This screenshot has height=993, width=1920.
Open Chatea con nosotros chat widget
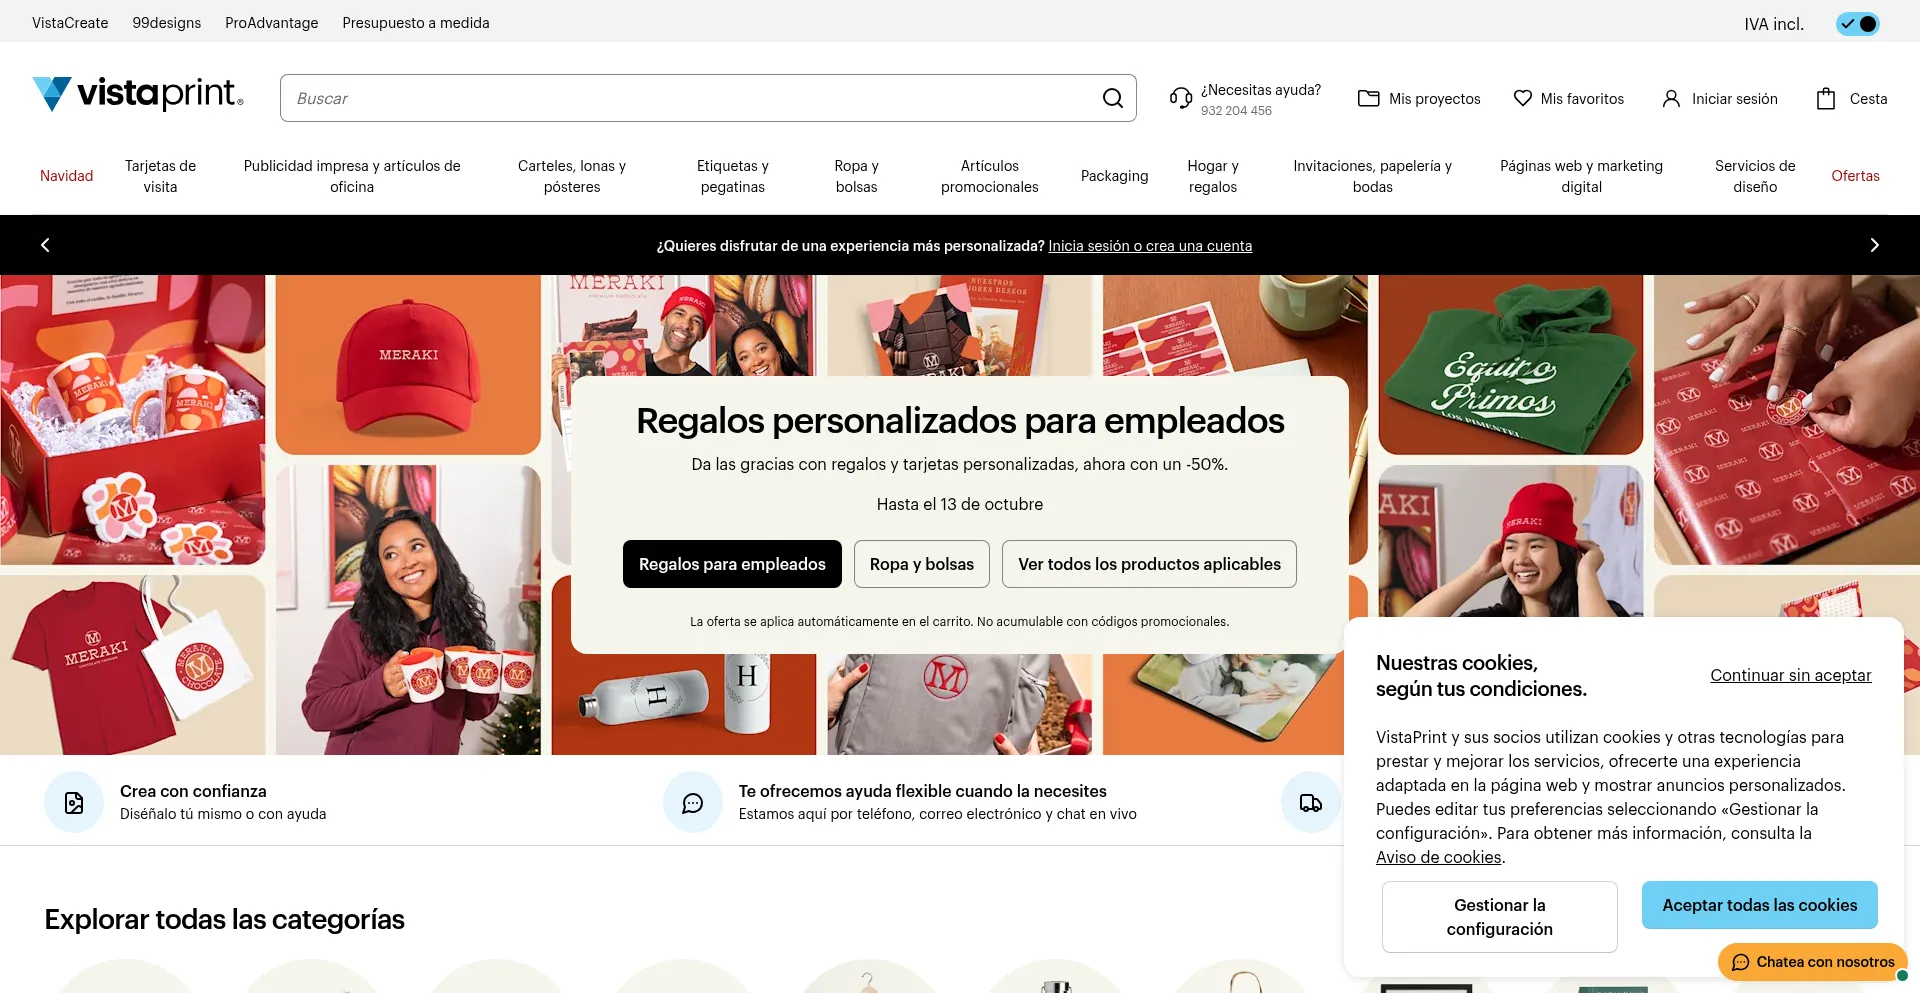click(1813, 962)
